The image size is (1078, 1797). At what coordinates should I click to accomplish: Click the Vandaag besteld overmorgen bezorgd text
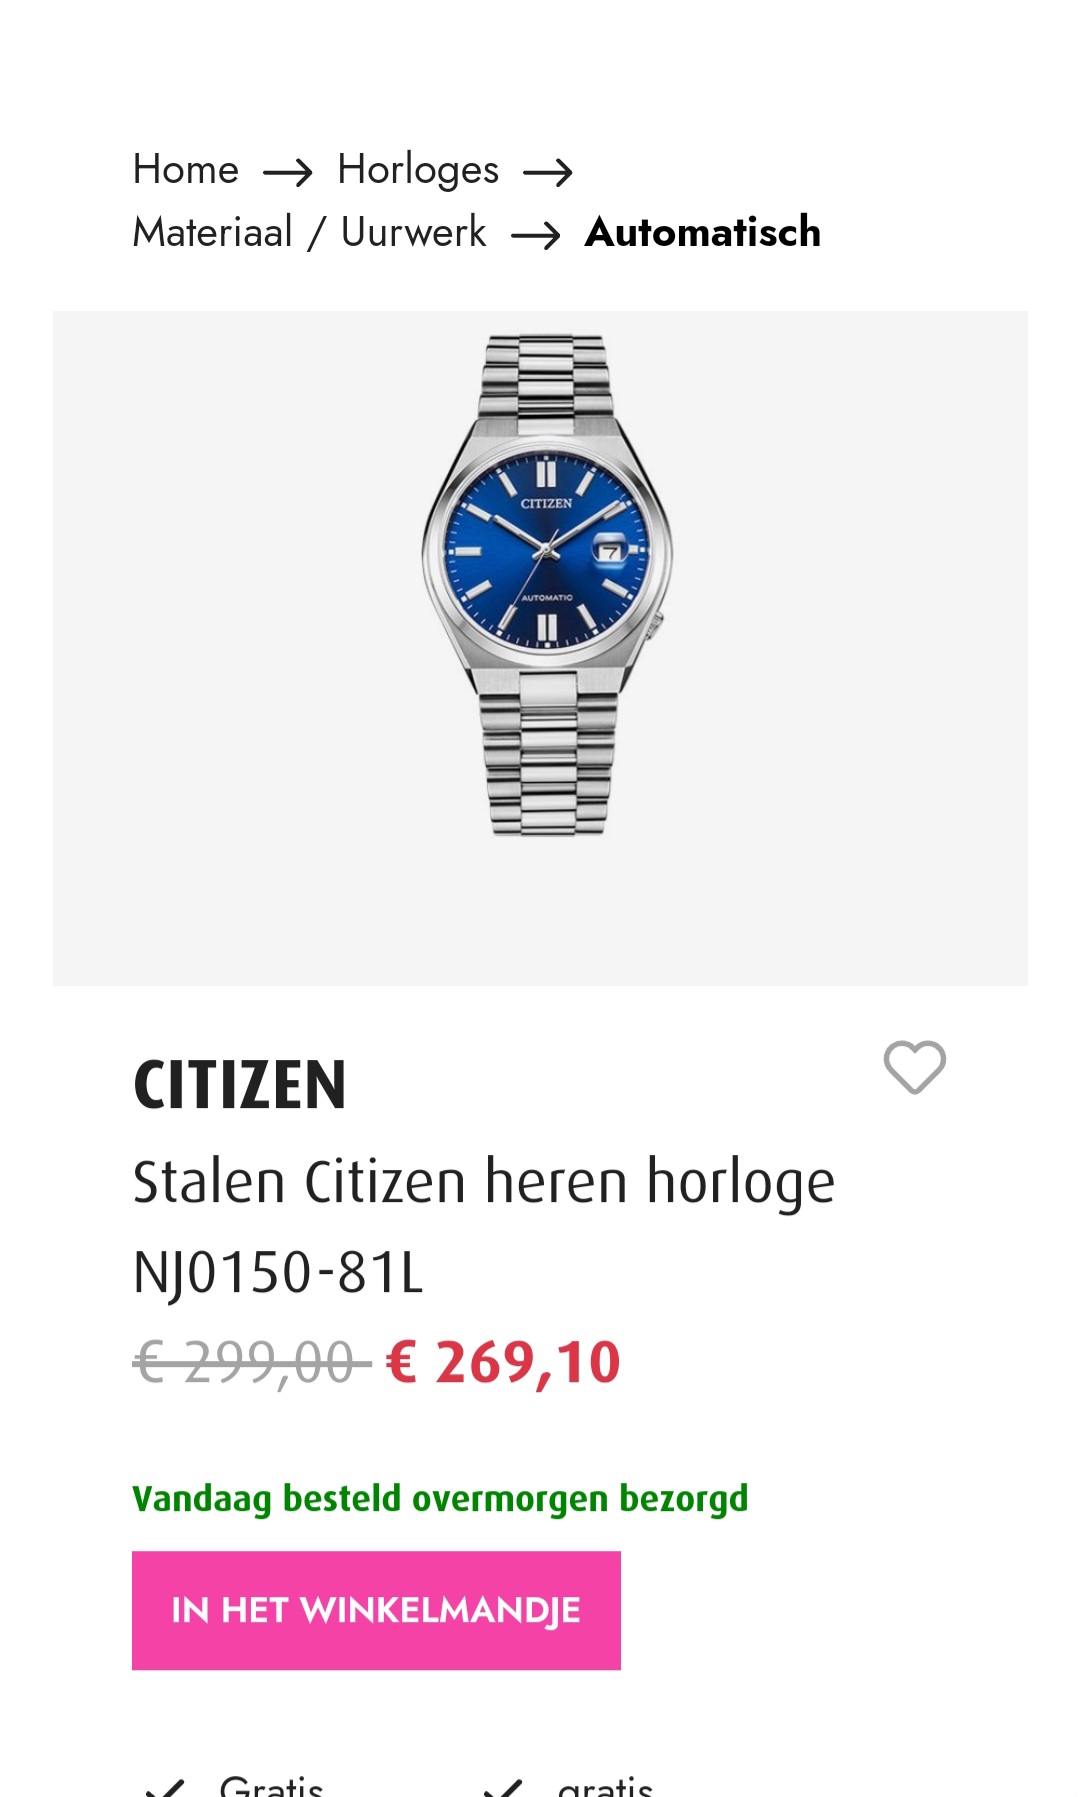pos(440,1499)
